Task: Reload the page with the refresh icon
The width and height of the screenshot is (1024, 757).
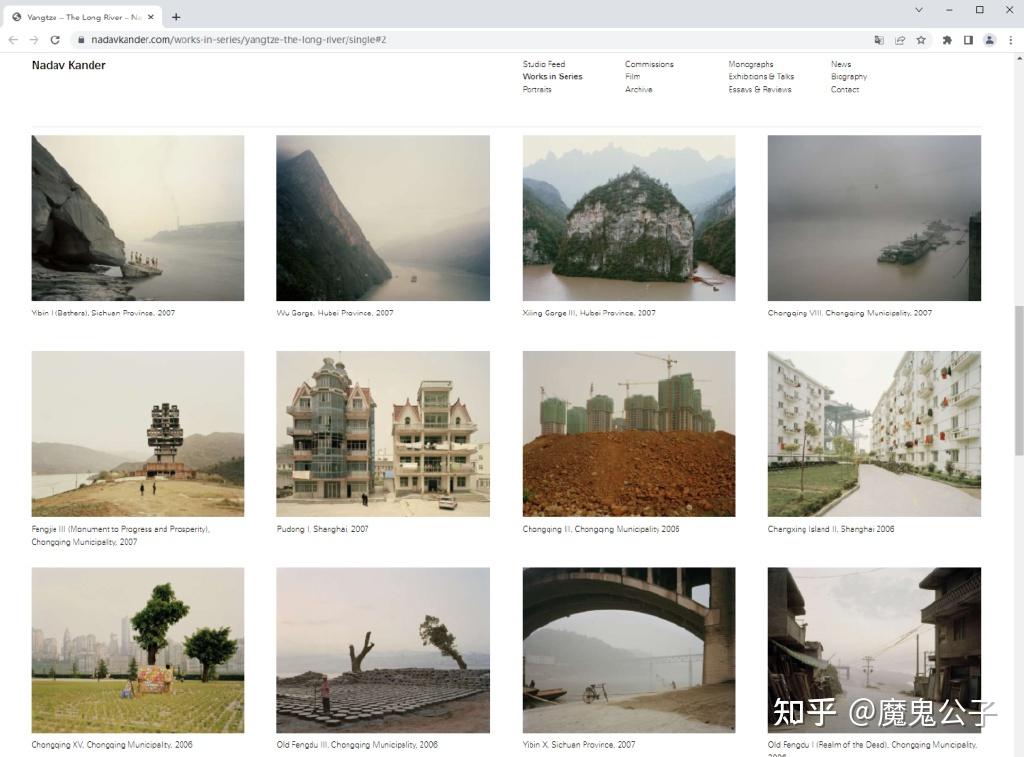Action: pos(55,40)
